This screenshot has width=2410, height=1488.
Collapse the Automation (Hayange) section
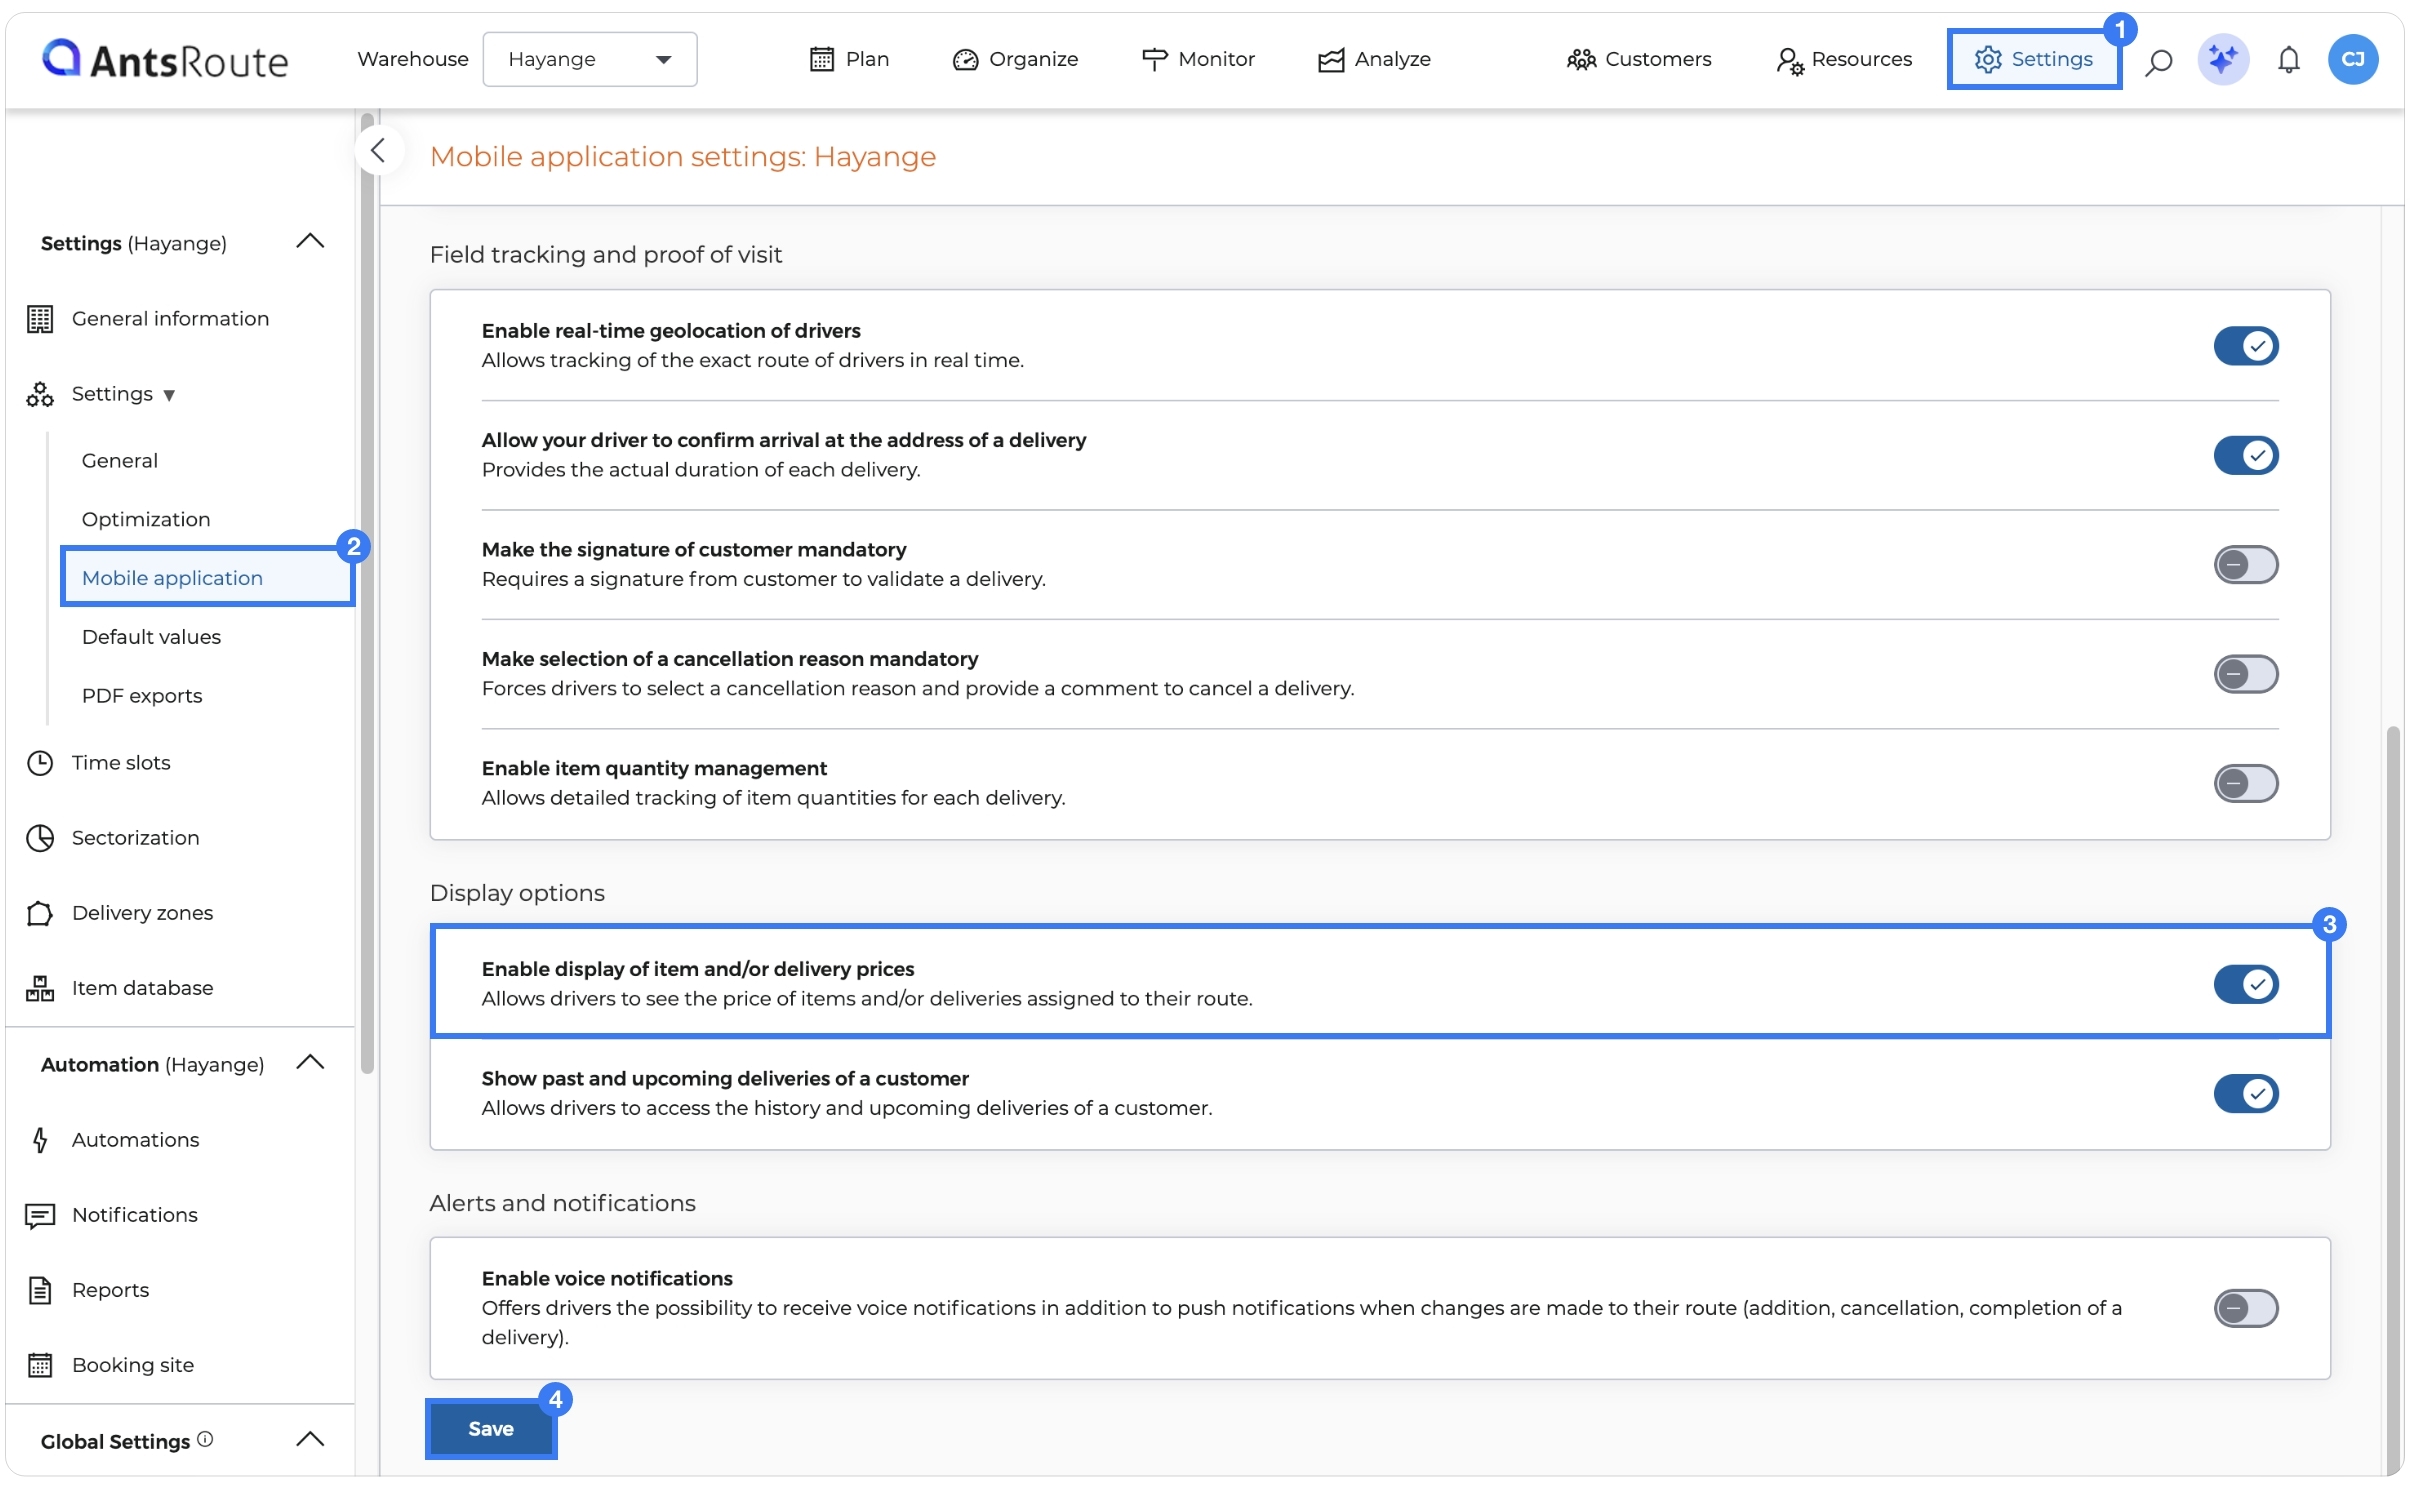311,1062
